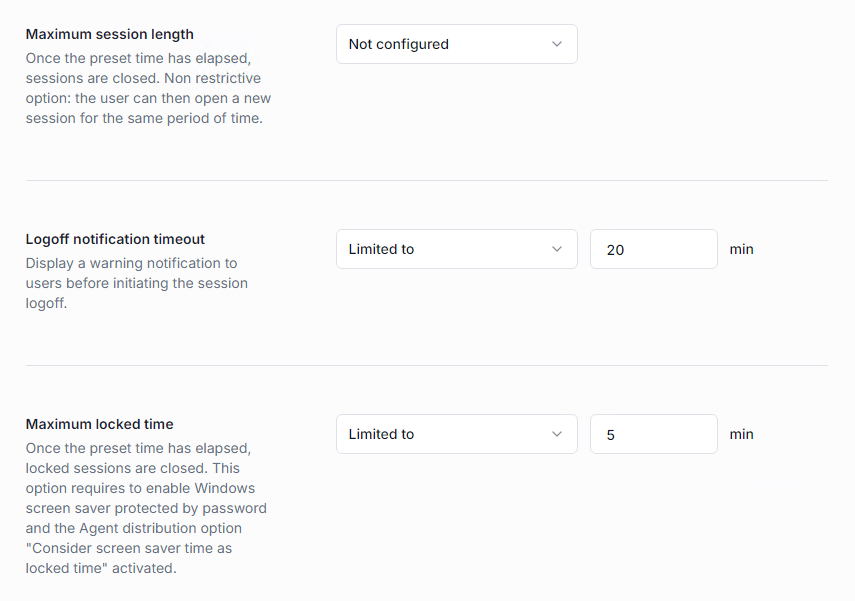
Task: Click the Logoff notification timeout heading
Action: [x=115, y=239]
